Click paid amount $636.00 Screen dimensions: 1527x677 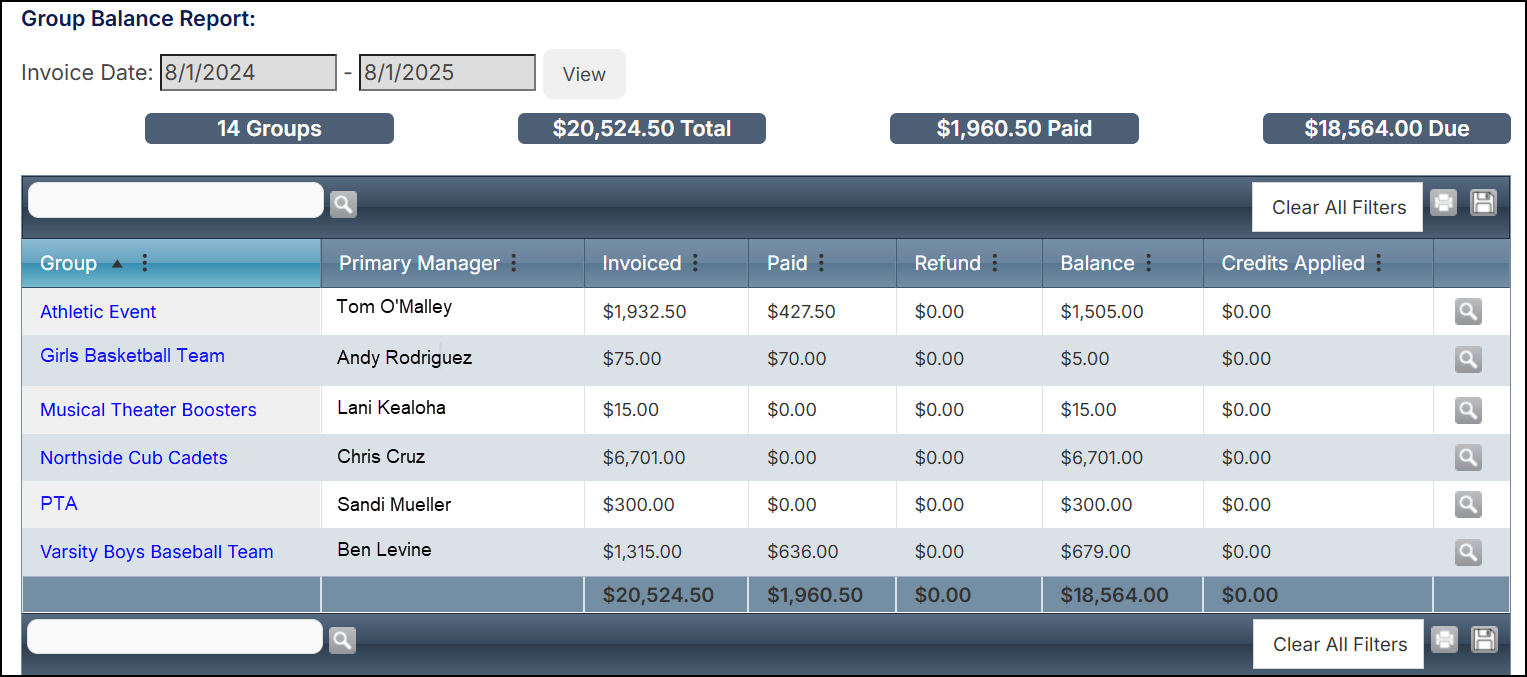(802, 552)
